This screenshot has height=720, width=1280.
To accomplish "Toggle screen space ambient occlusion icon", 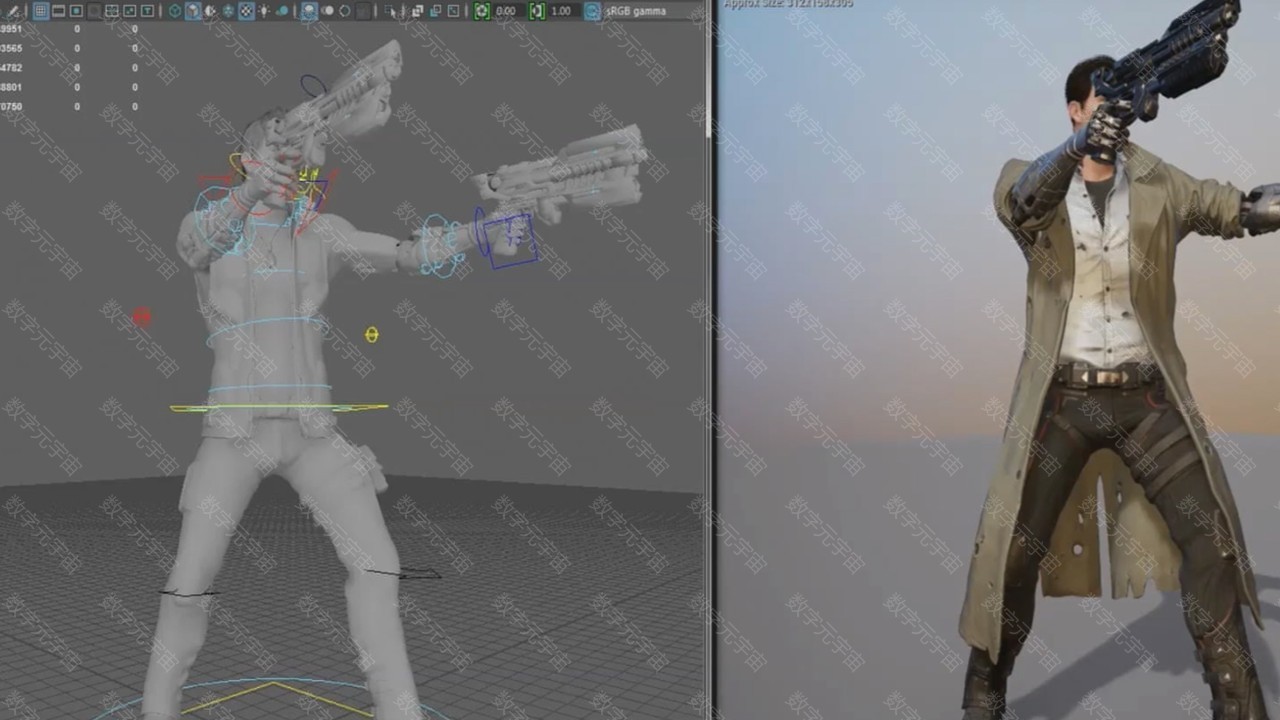I will [x=310, y=11].
